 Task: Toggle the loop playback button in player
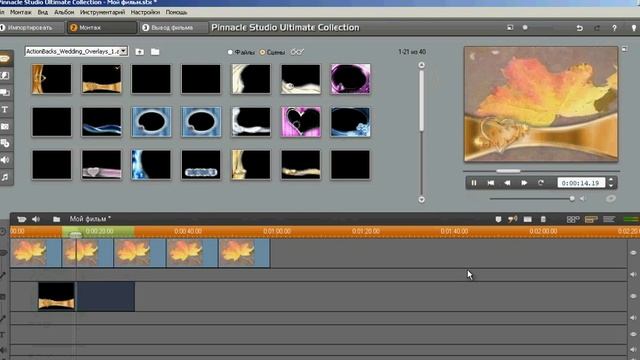541,183
